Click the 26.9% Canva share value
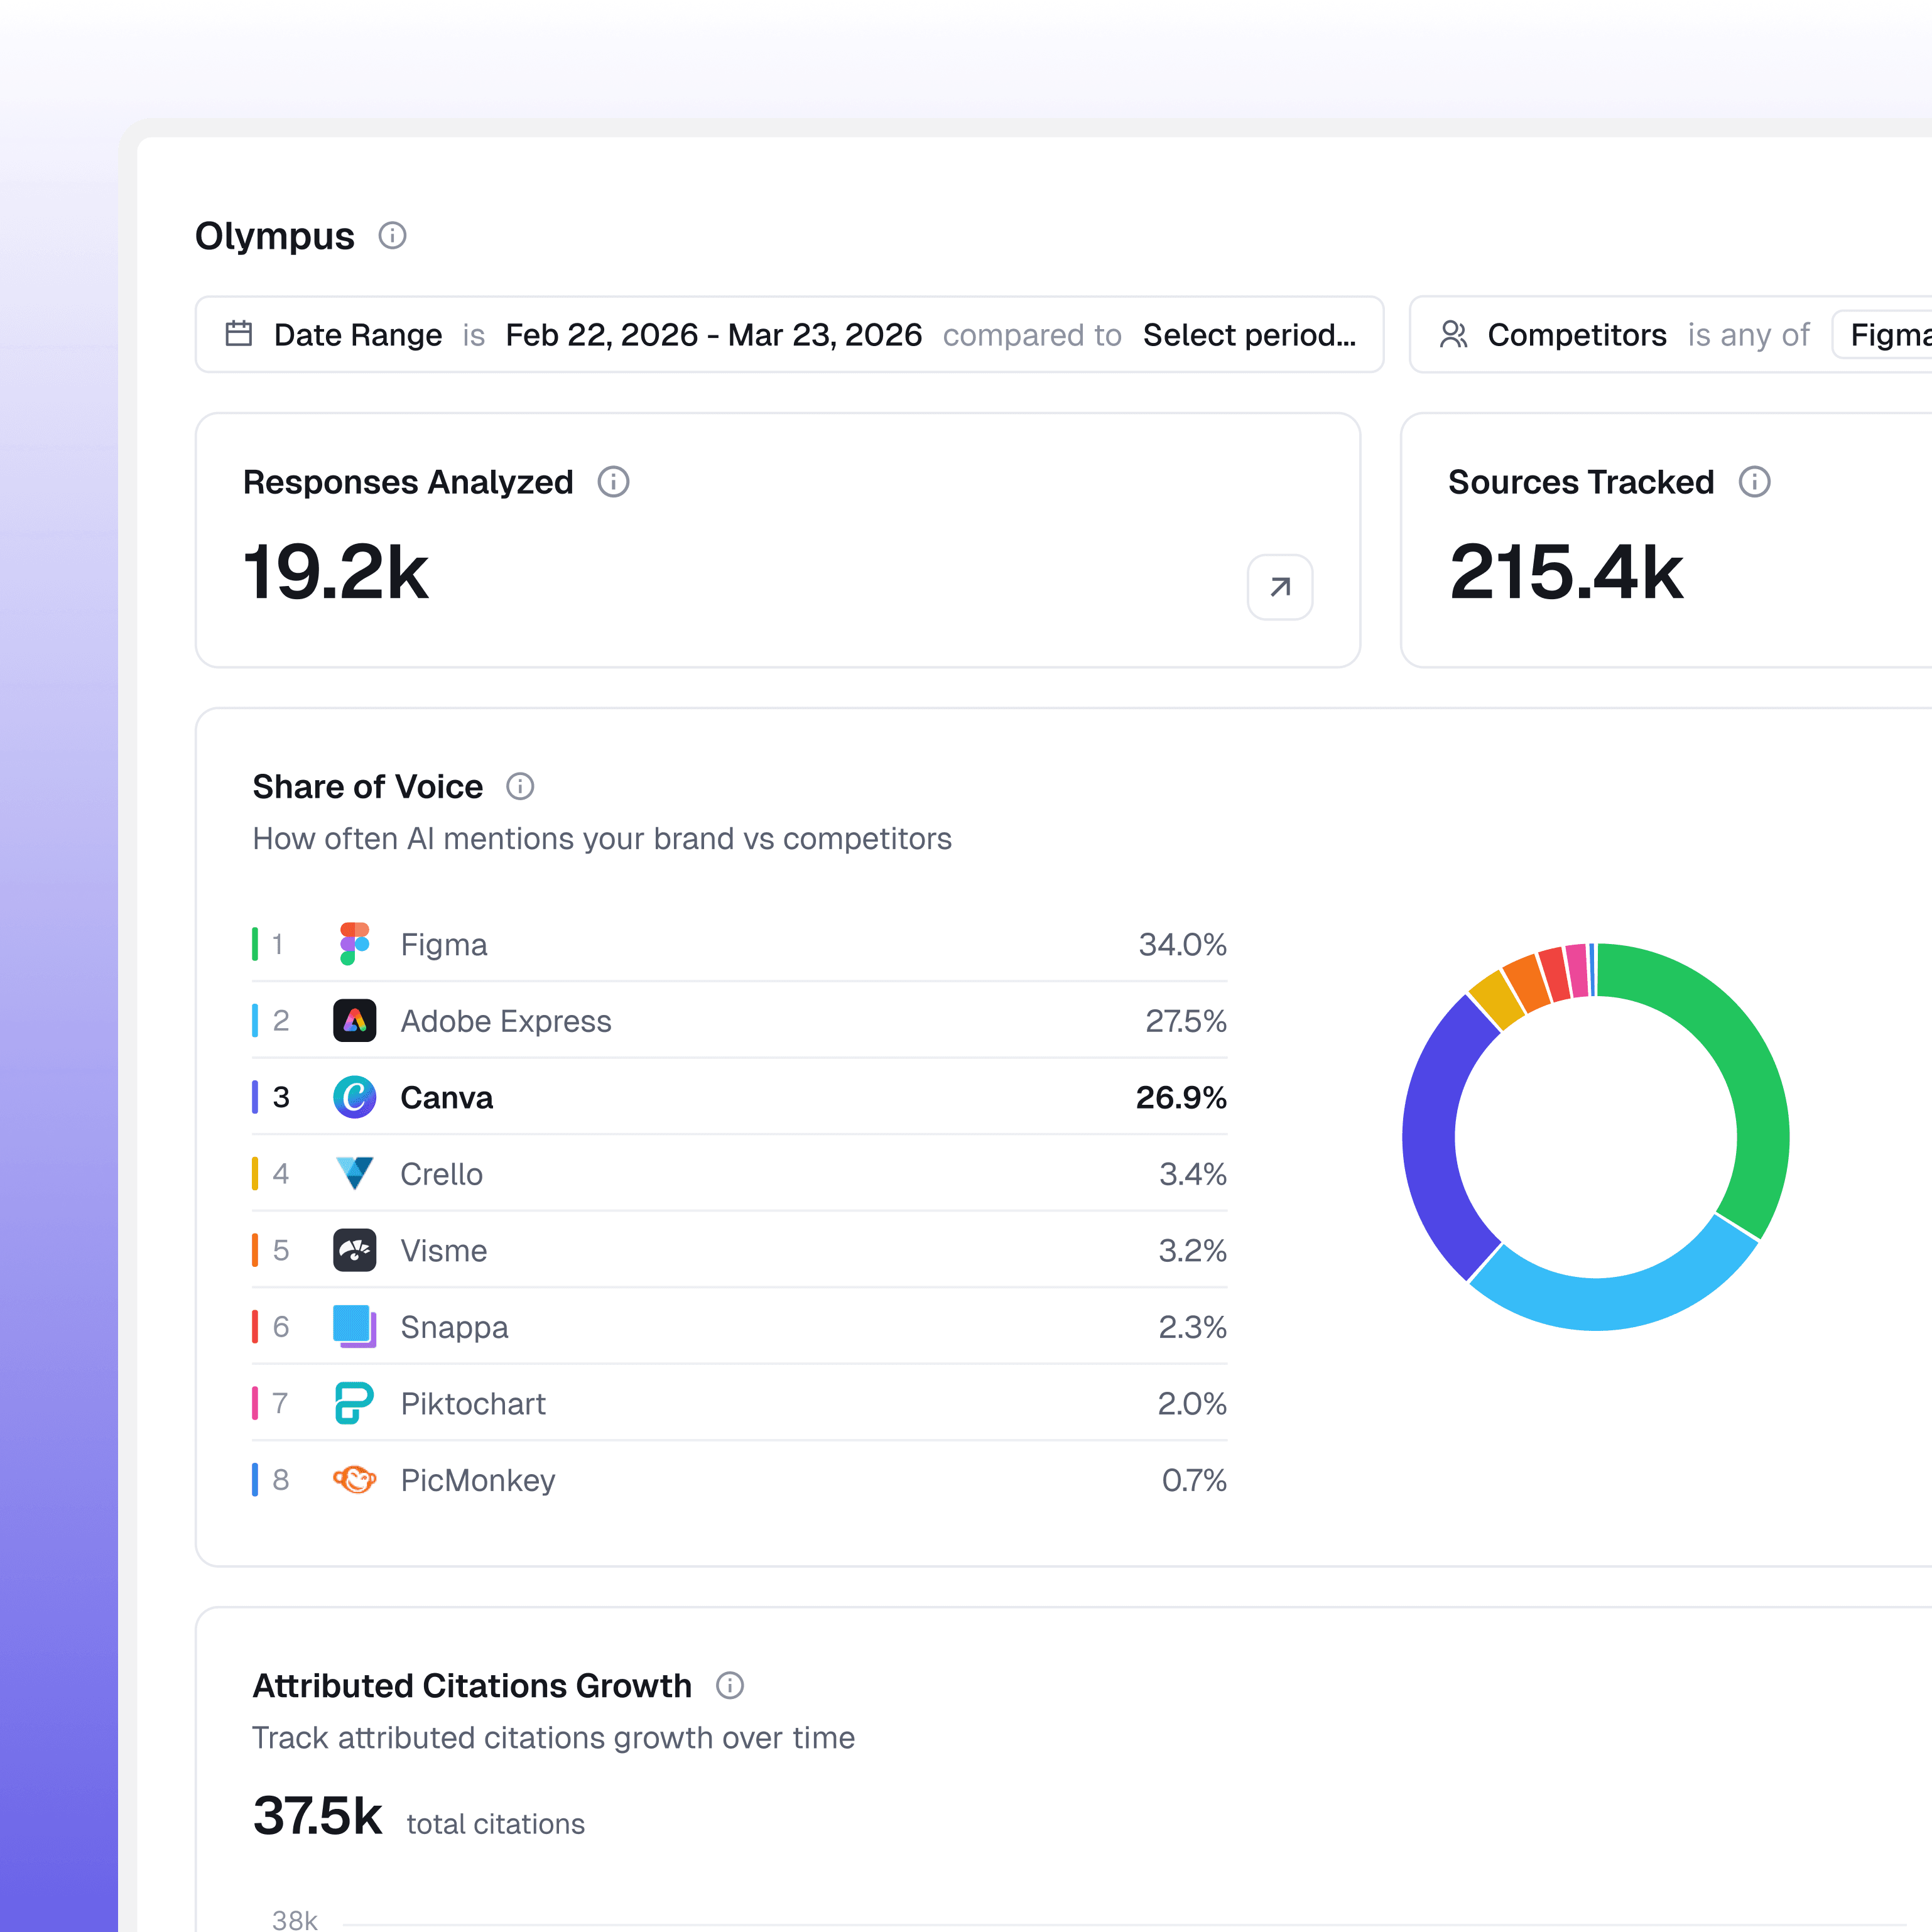 pyautogui.click(x=1182, y=1098)
